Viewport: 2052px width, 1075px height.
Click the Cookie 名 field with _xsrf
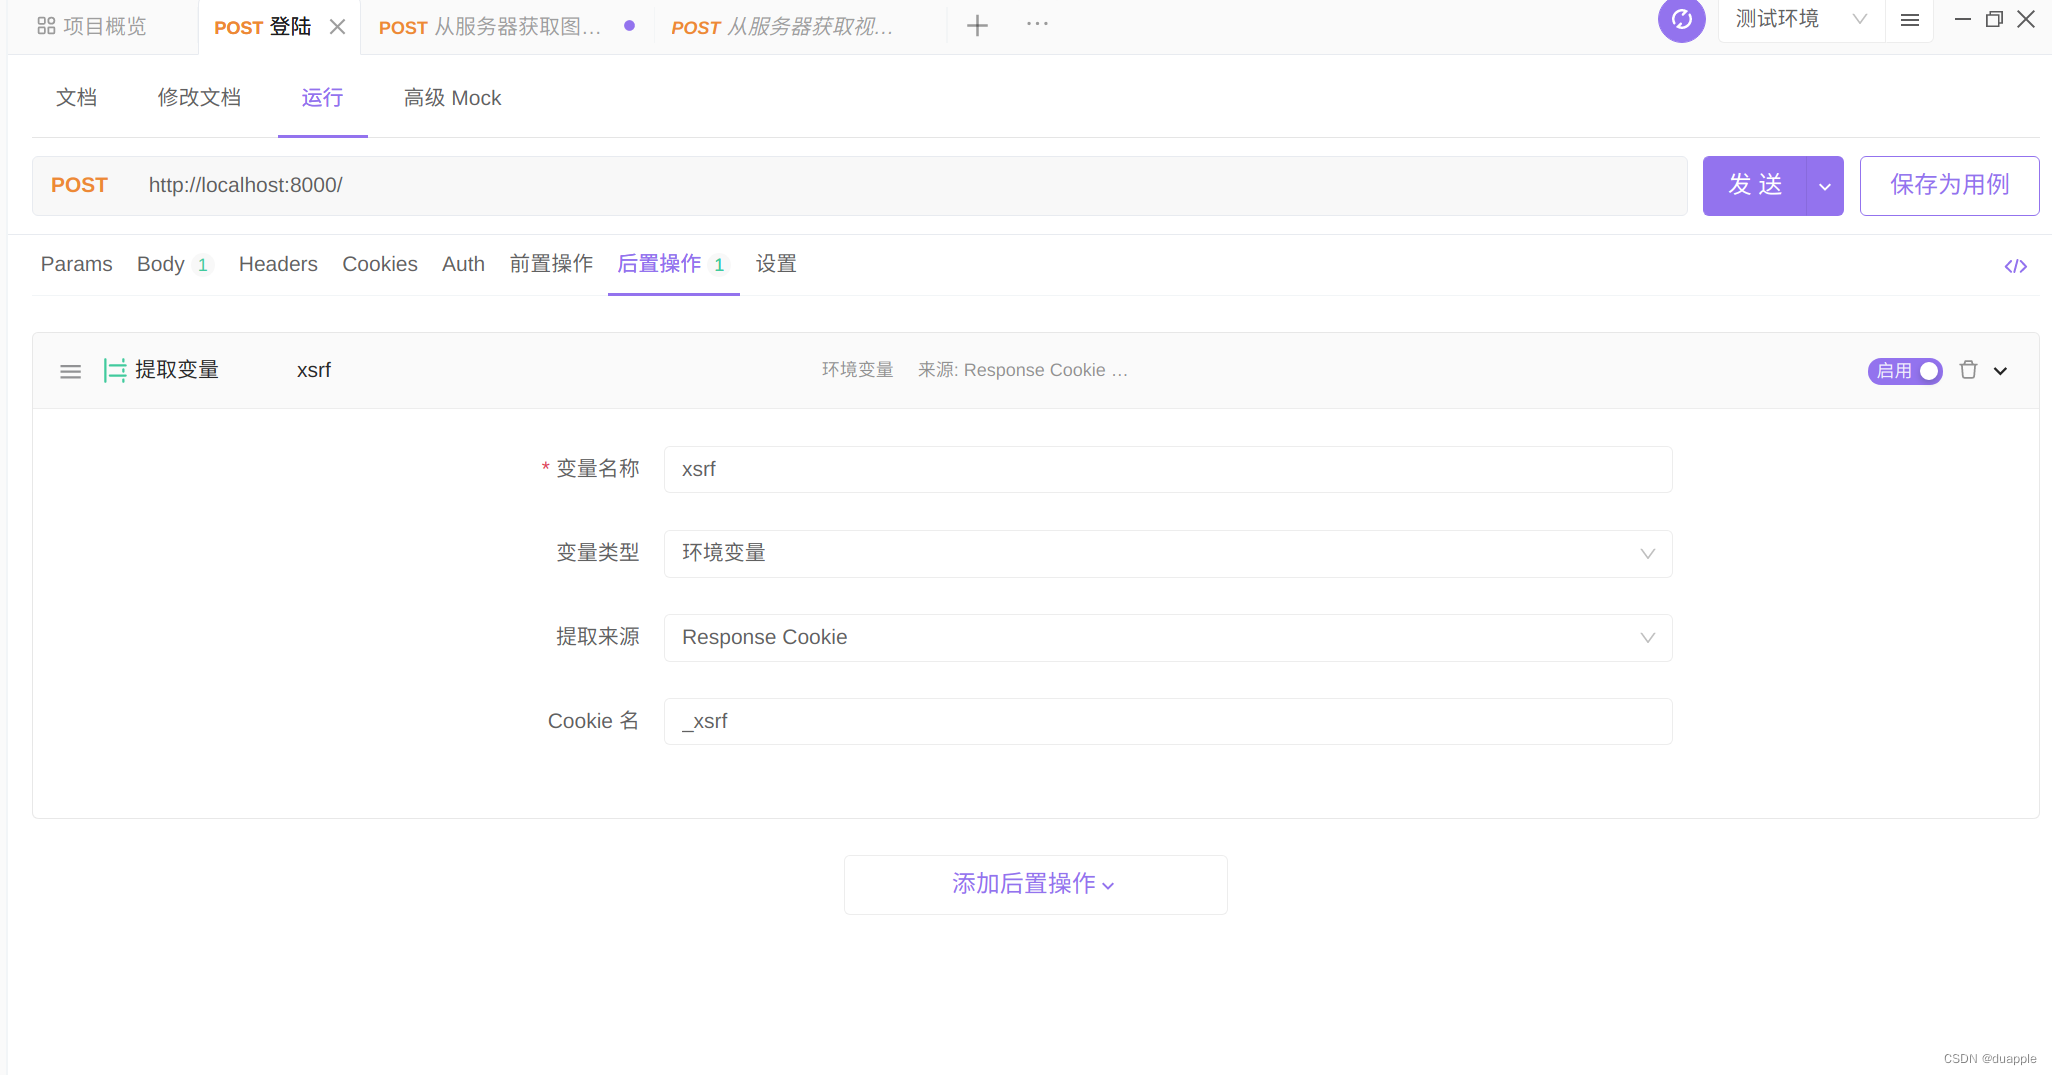click(1168, 721)
